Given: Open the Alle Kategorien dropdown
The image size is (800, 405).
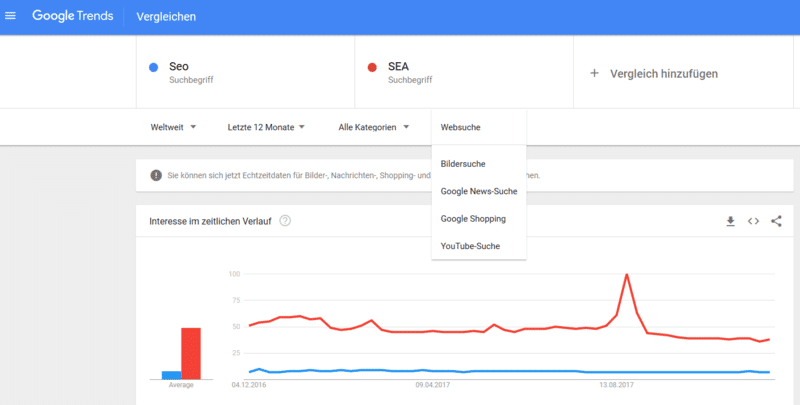Looking at the screenshot, I should (373, 128).
